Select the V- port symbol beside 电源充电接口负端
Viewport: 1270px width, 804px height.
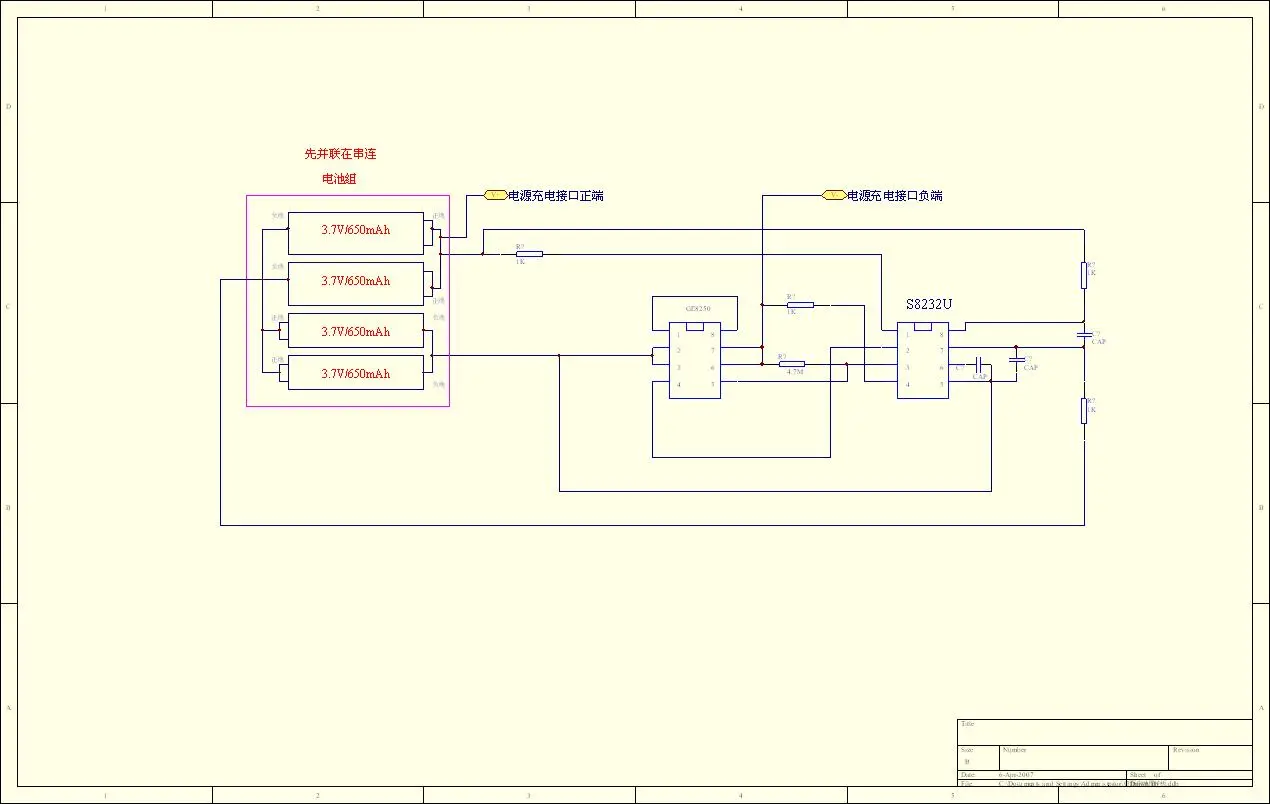pos(834,195)
